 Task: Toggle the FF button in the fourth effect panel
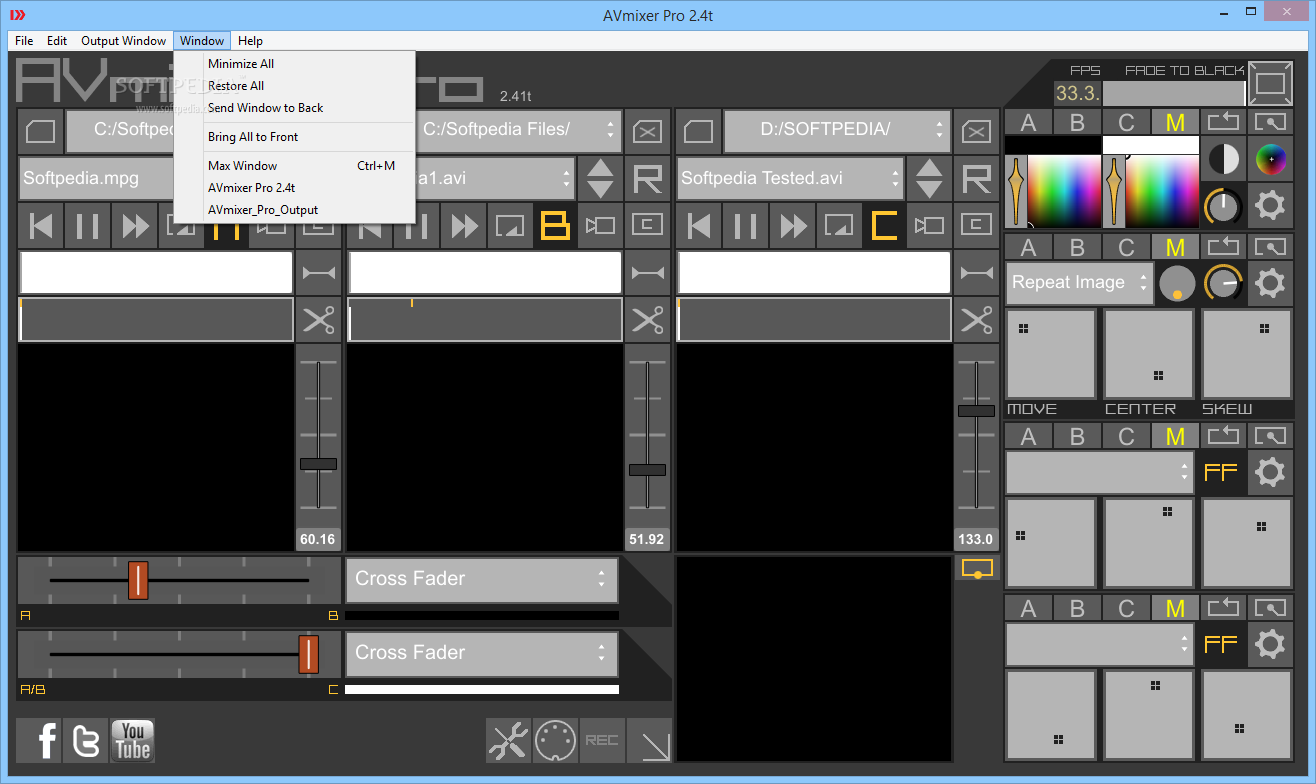(1221, 644)
